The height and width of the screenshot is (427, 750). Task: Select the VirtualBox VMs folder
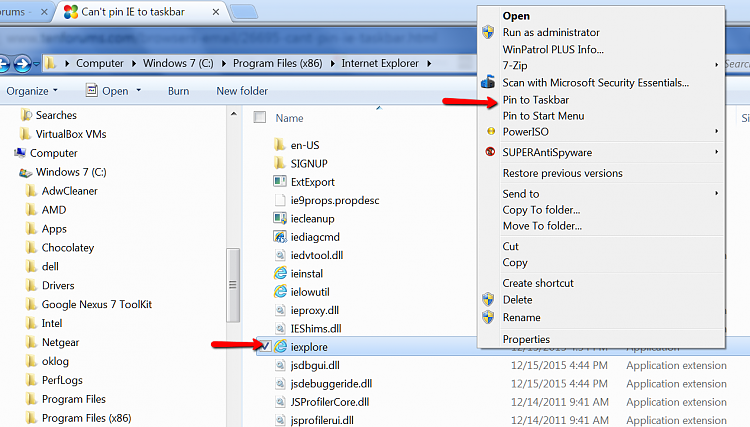click(71, 134)
